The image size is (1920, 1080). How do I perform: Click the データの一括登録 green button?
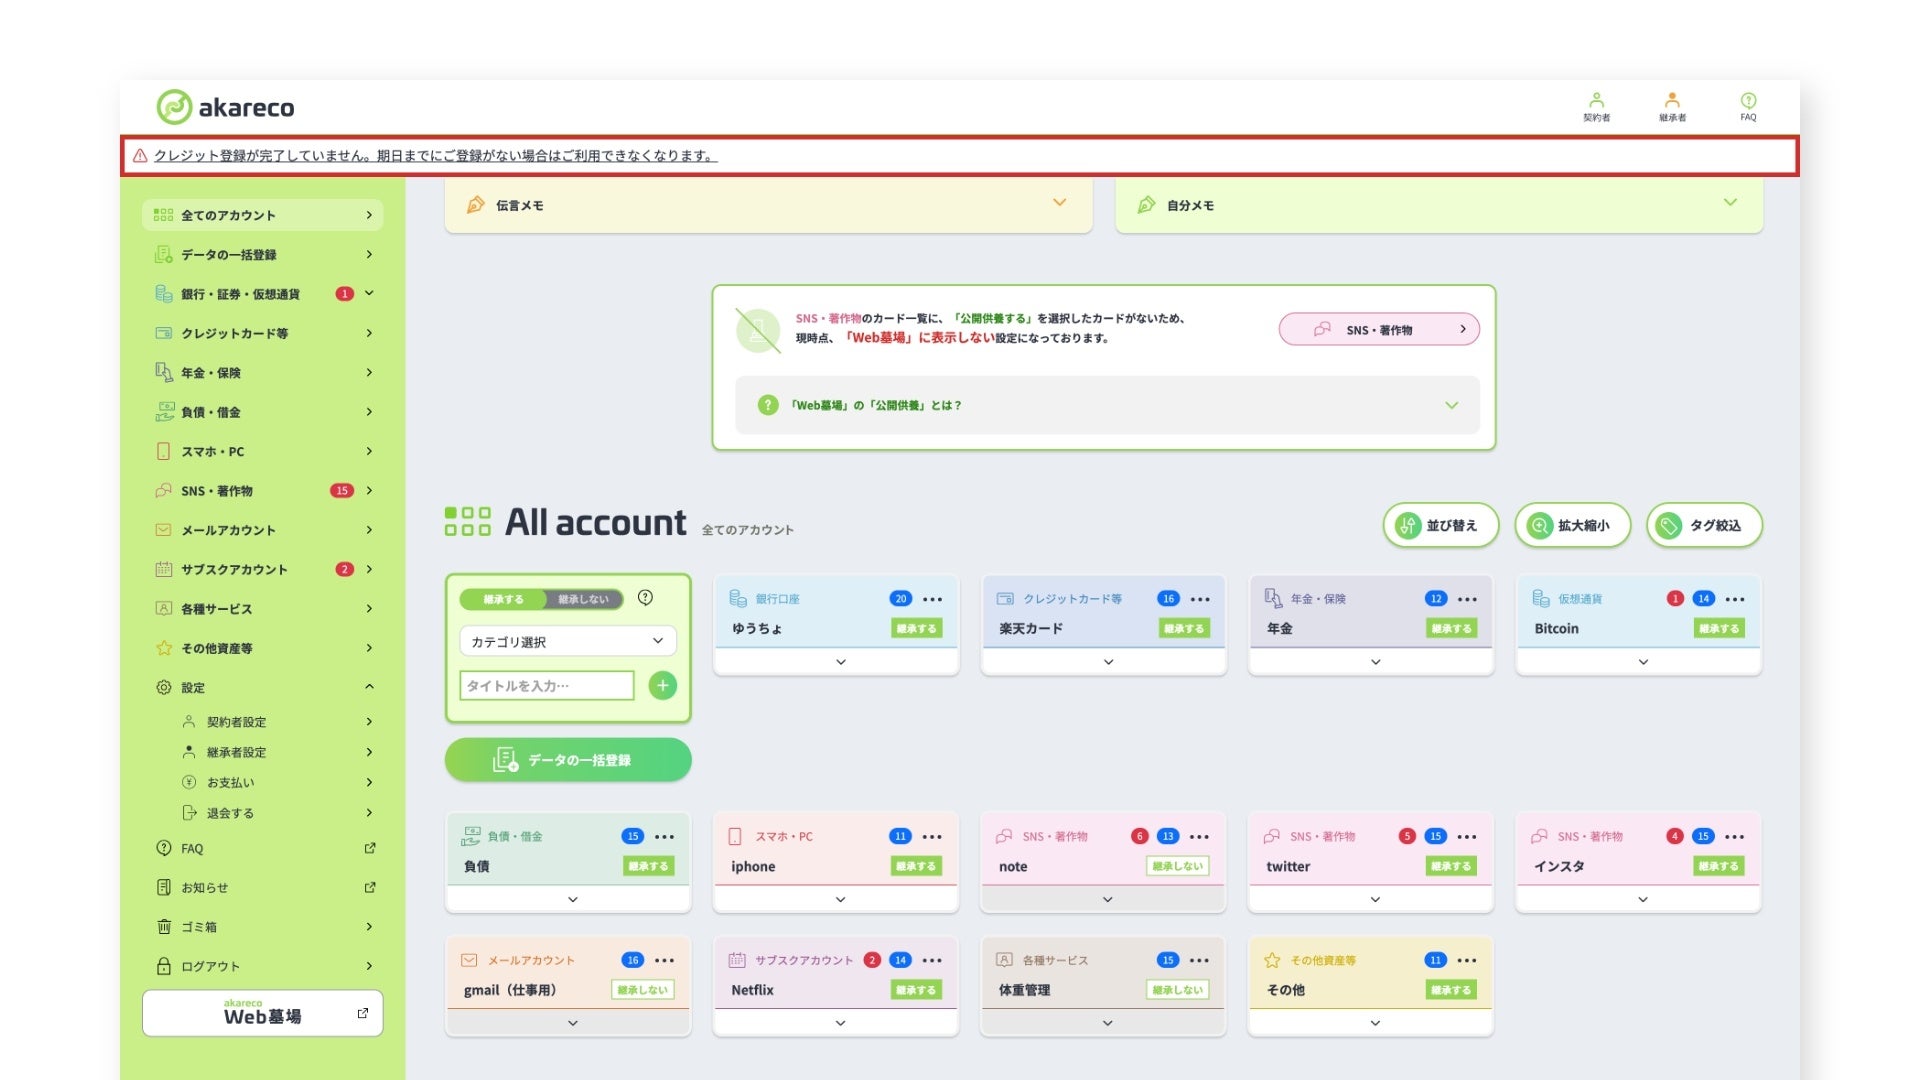coord(567,760)
